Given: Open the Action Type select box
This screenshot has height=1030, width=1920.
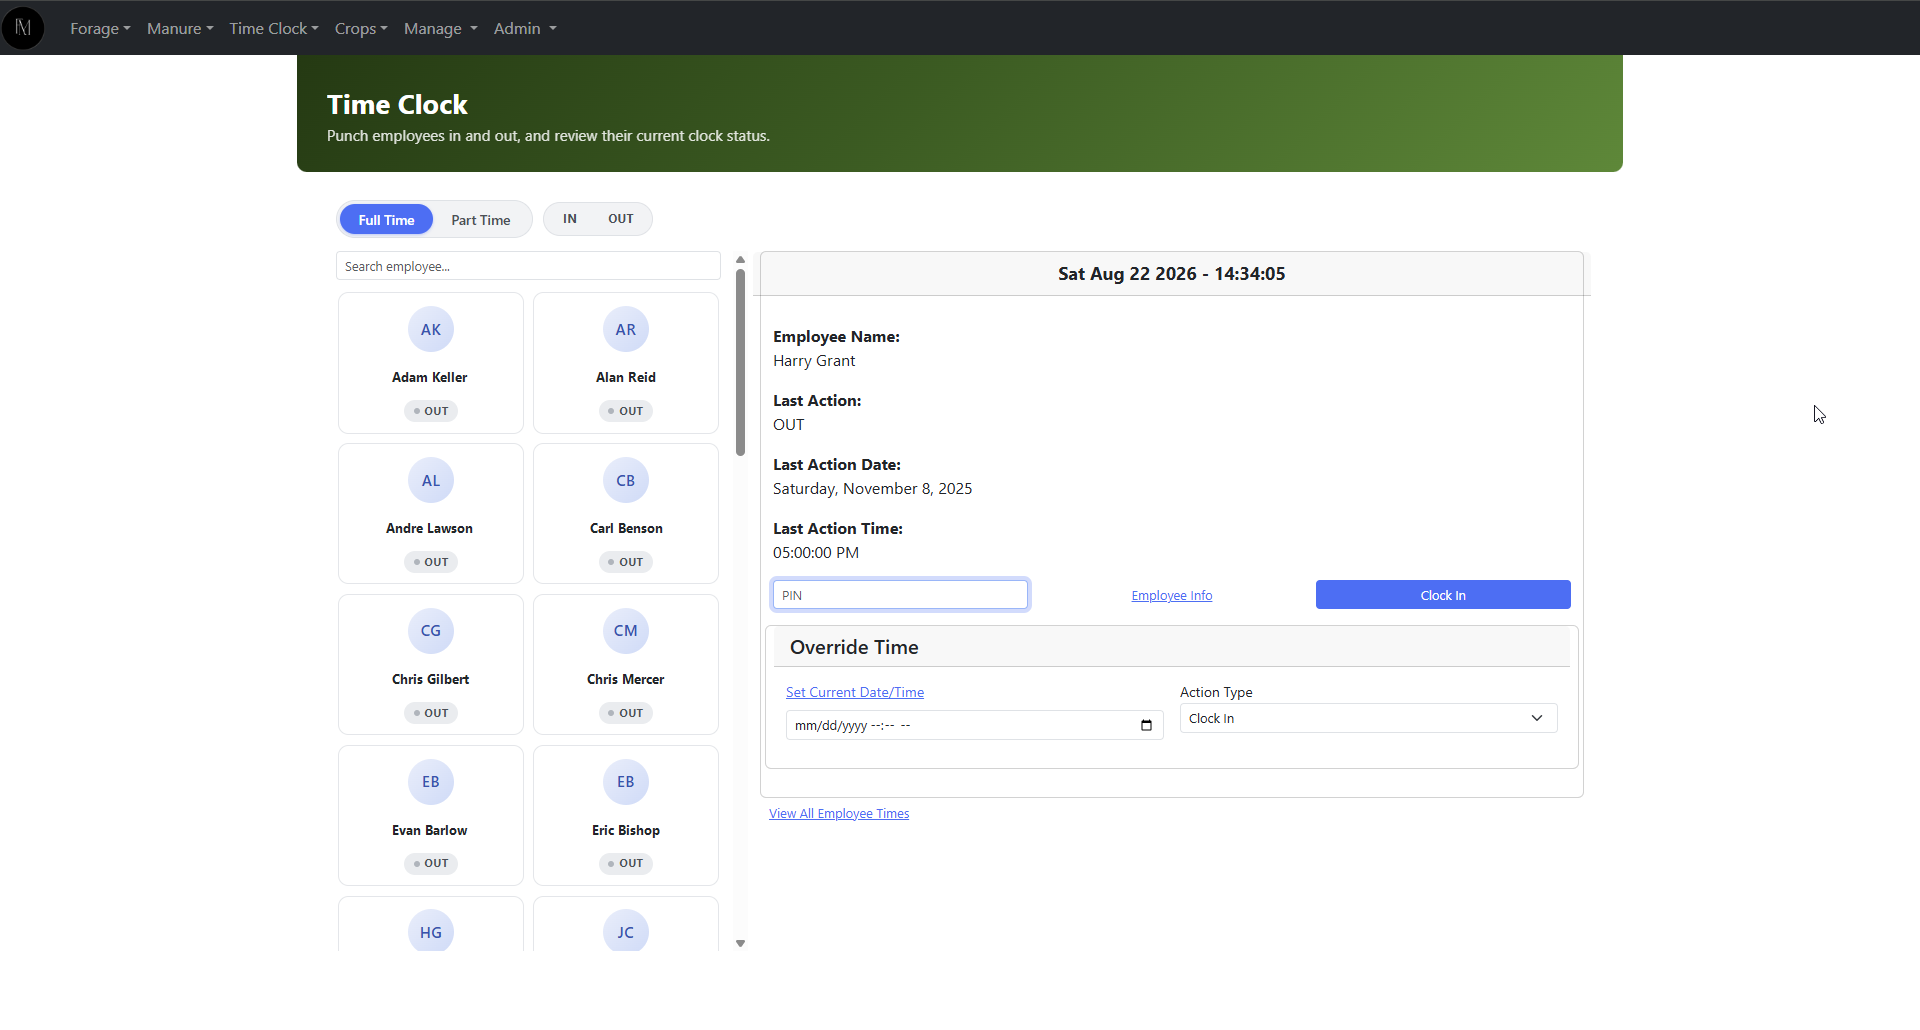Looking at the screenshot, I should click(x=1368, y=718).
